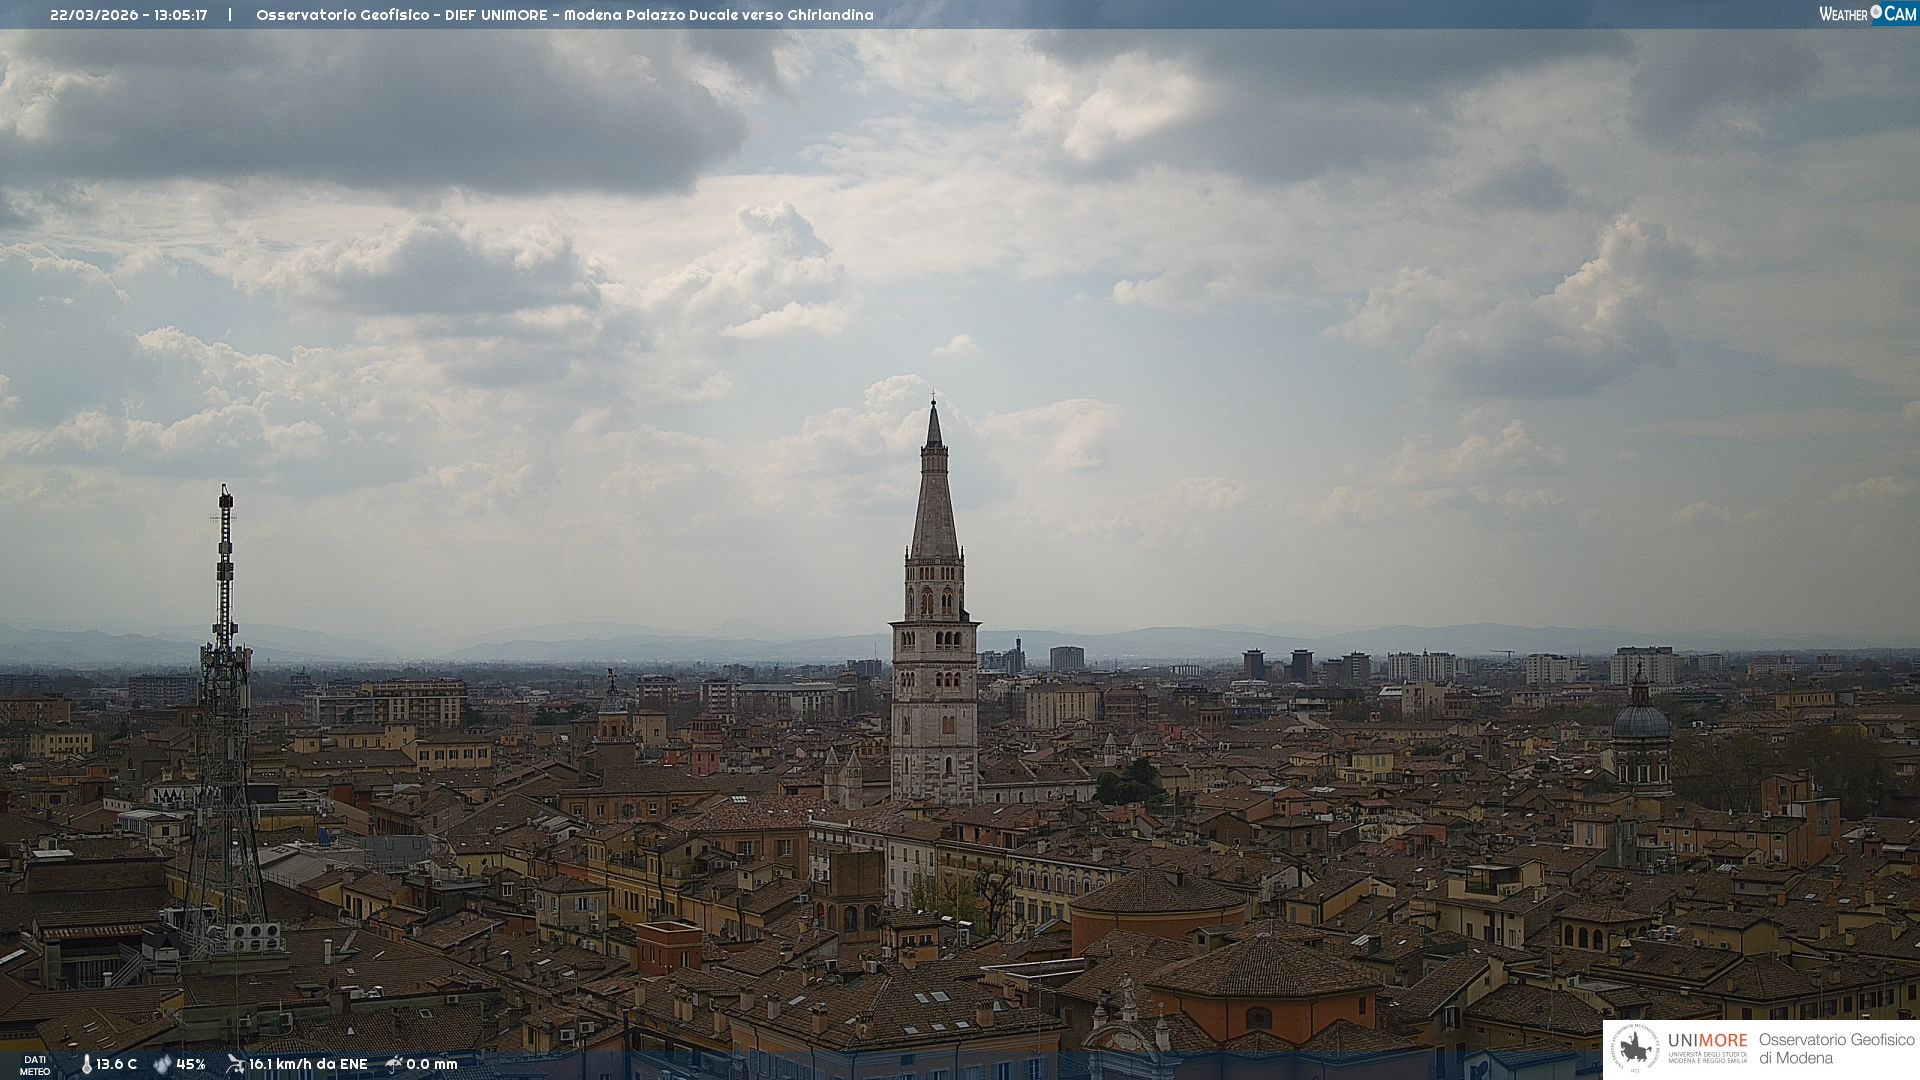Click the Osservatorio Geofisico di Modena caption

pos(1836,1049)
